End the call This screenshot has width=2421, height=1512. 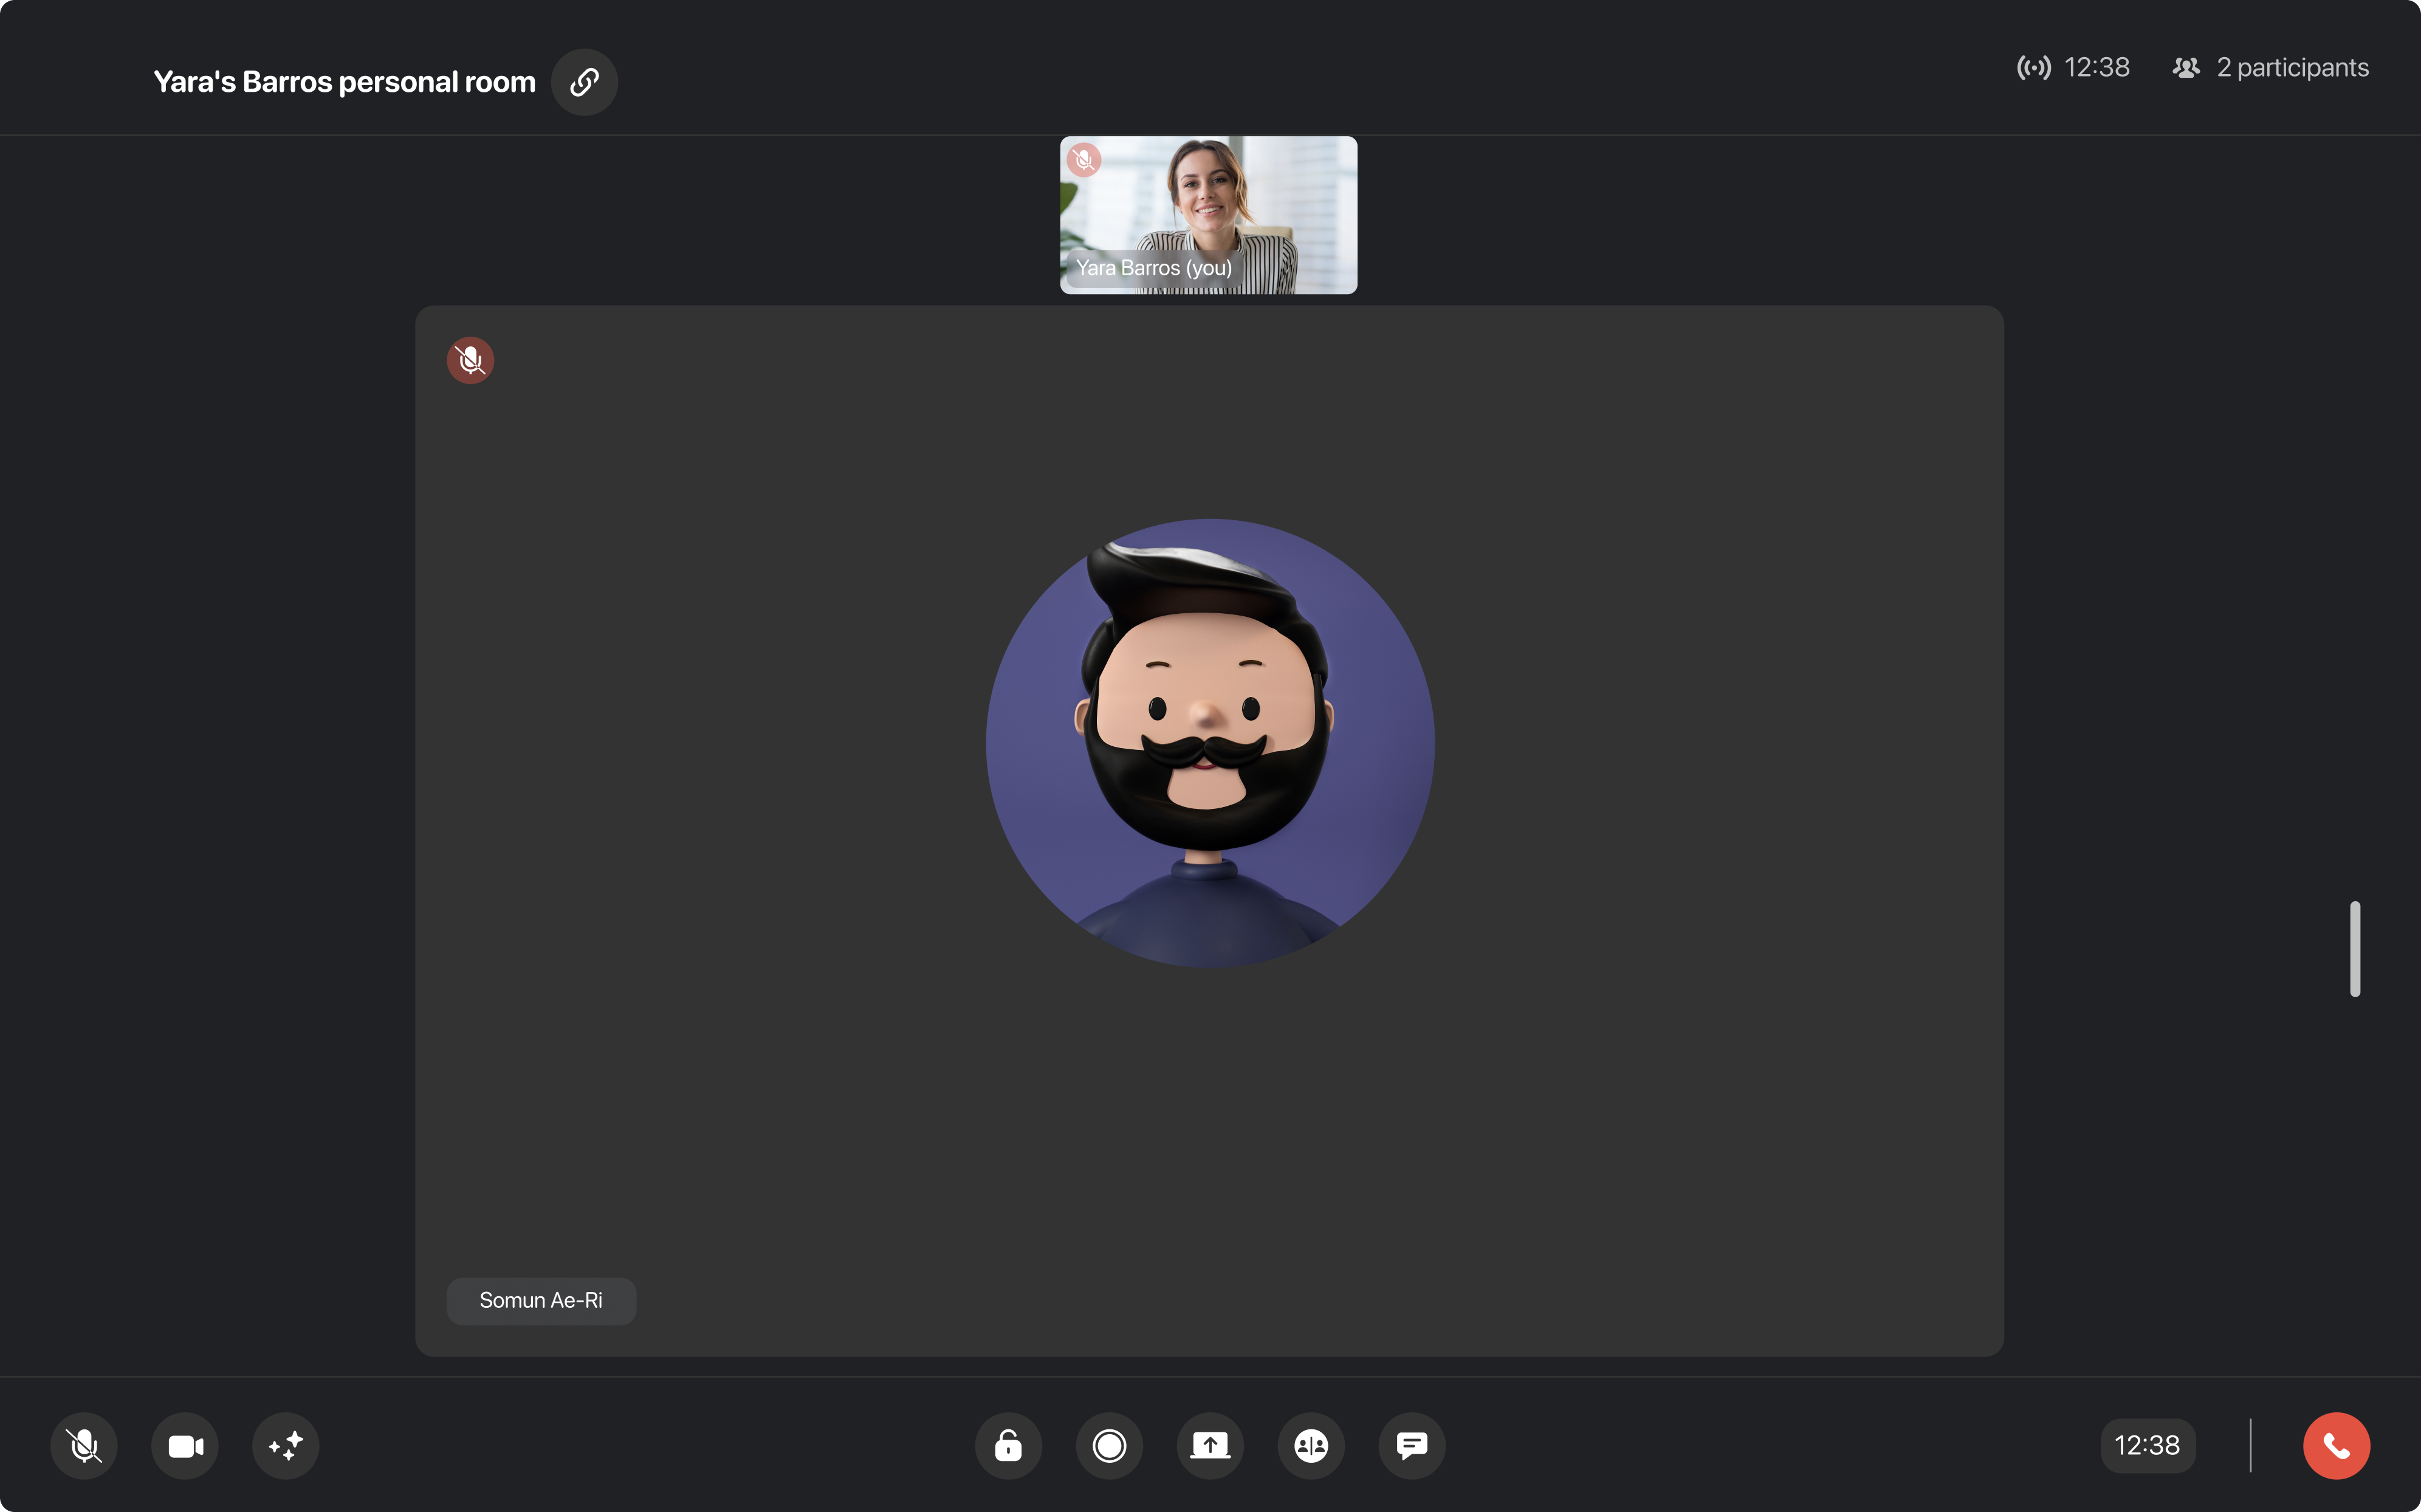click(x=2337, y=1445)
